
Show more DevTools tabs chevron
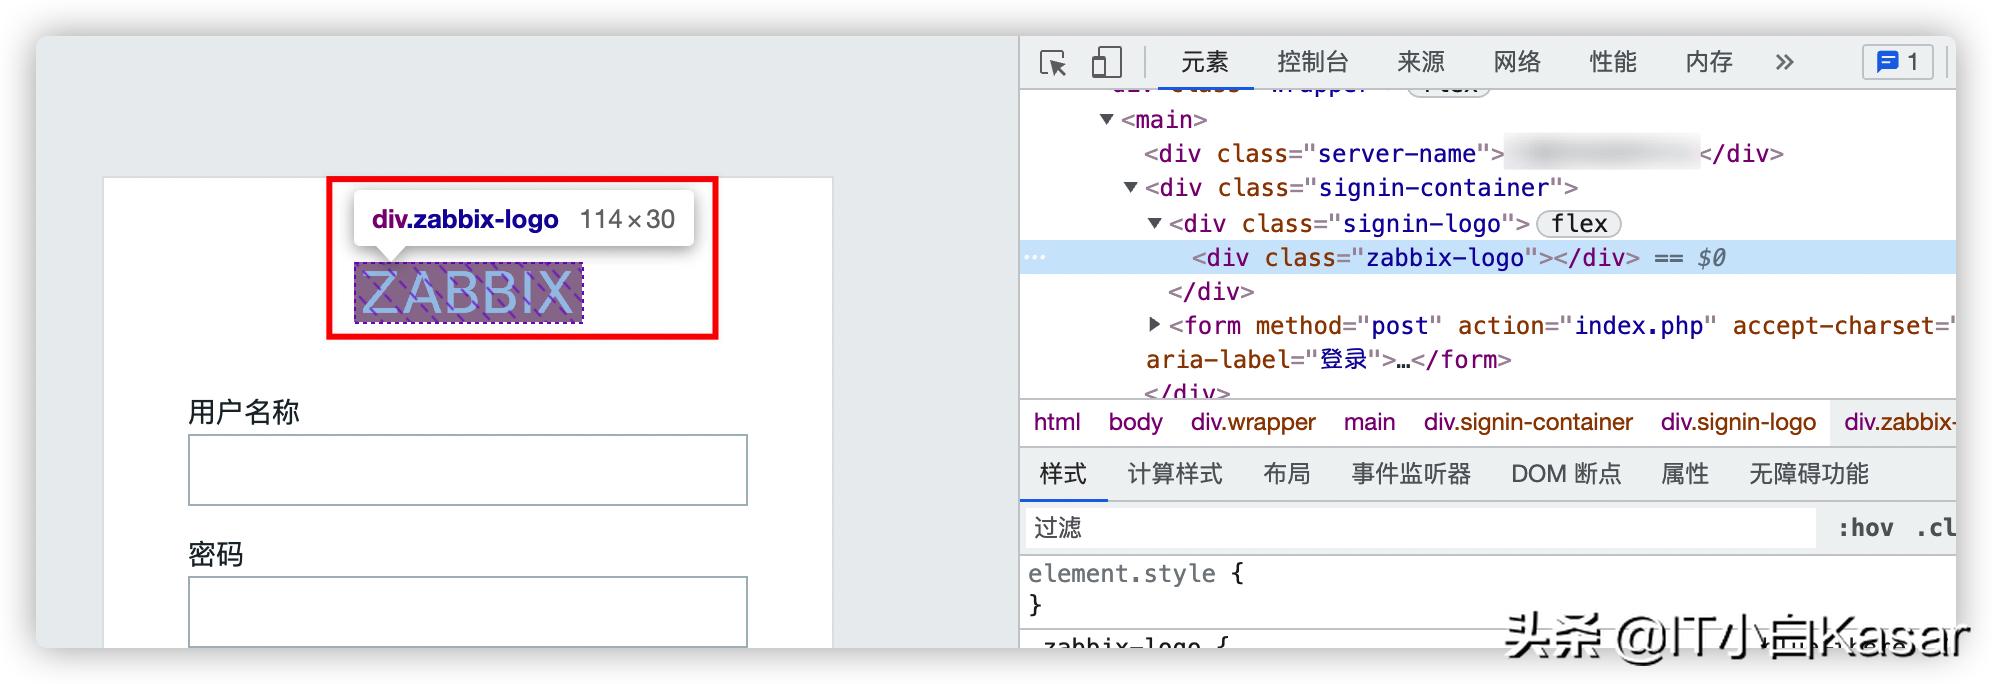coord(1785,63)
